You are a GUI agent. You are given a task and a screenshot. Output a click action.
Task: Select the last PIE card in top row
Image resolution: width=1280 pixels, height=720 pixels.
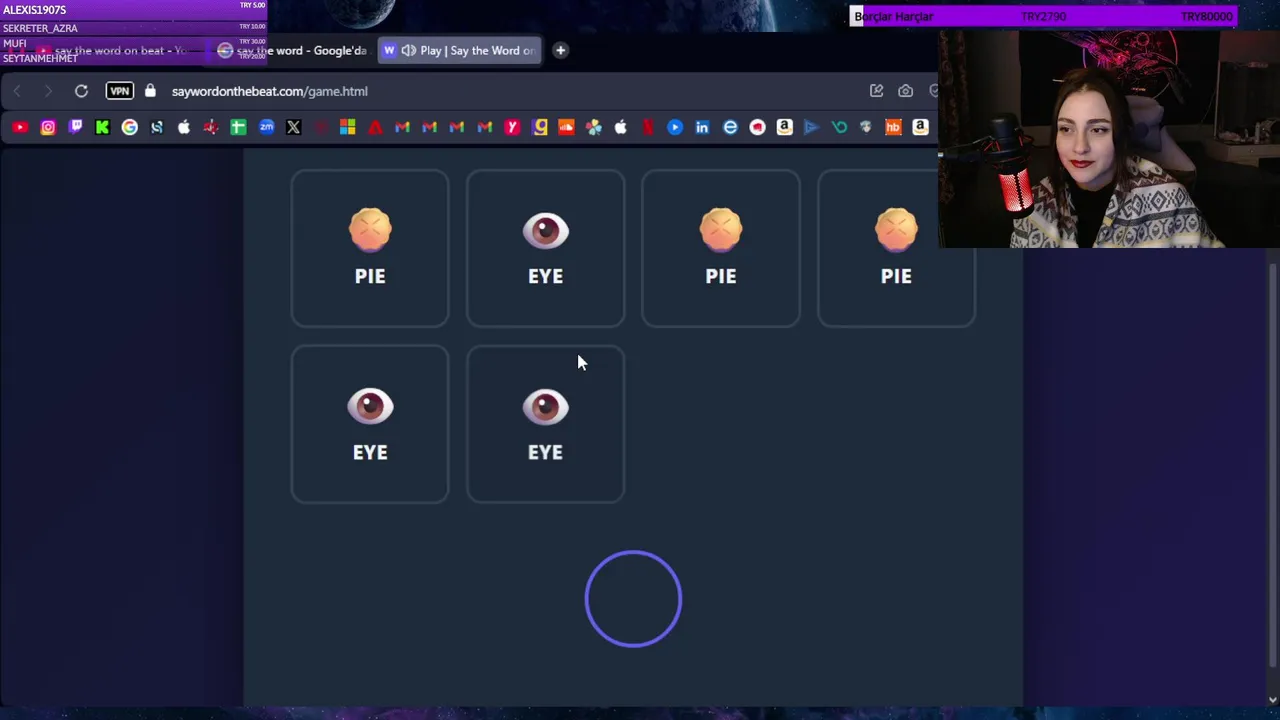coord(896,248)
